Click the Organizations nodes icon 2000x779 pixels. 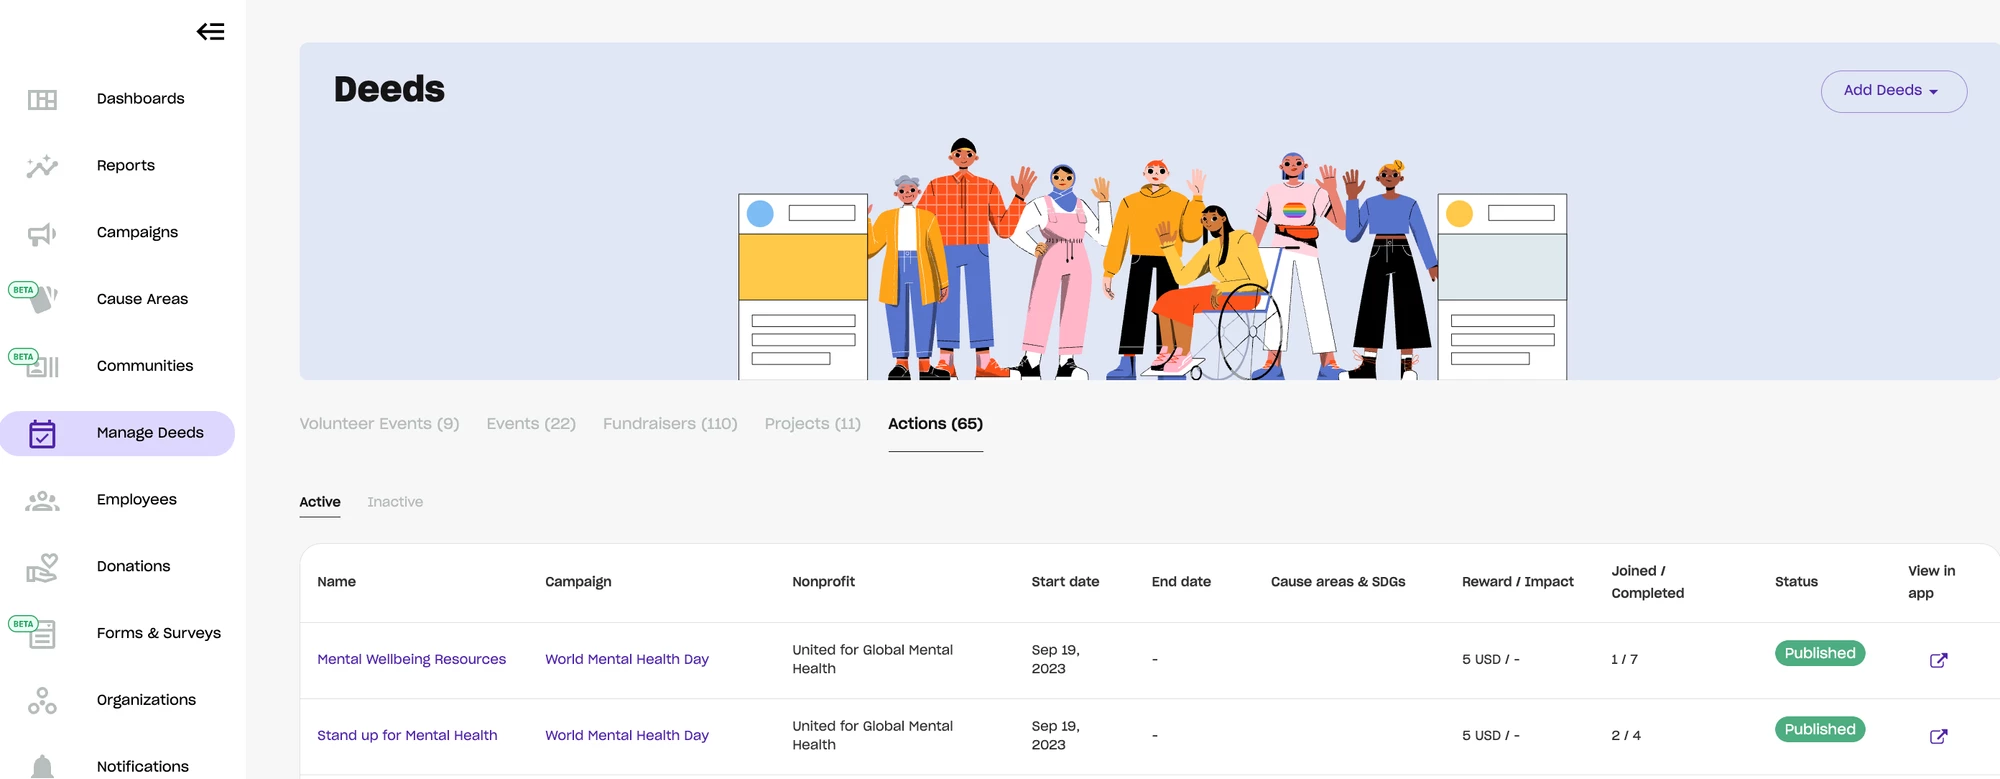coord(42,701)
